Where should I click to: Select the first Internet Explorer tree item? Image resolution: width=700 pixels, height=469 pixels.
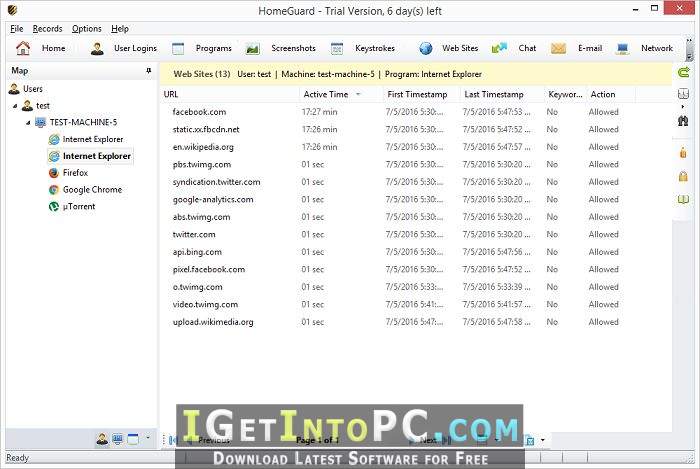86,139
